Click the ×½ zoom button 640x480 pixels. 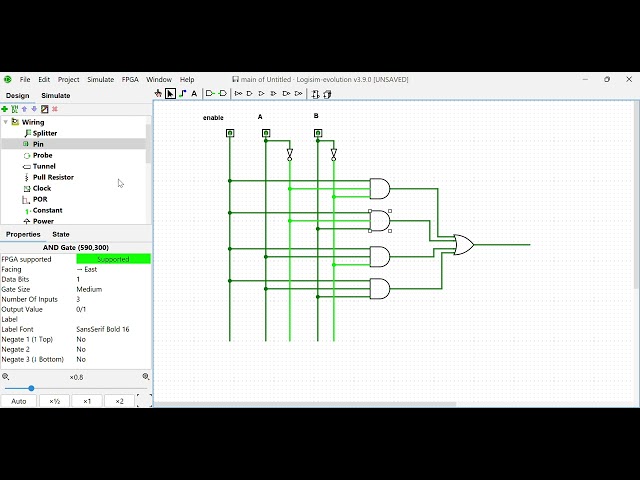point(54,401)
